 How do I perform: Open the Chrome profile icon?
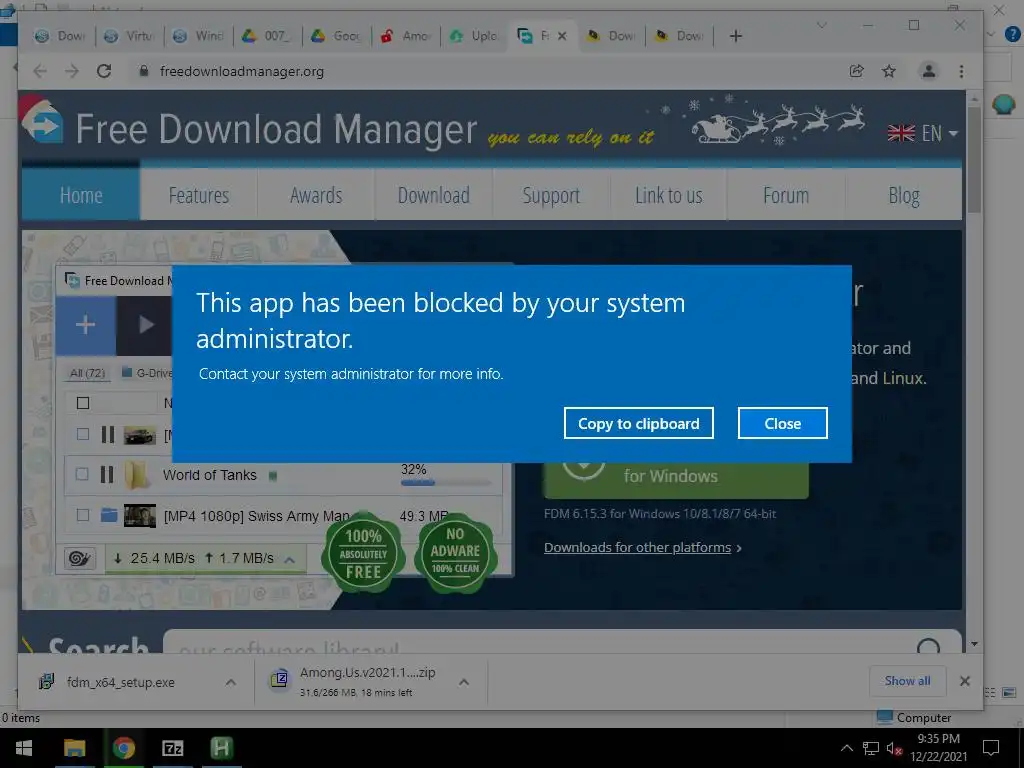click(928, 71)
